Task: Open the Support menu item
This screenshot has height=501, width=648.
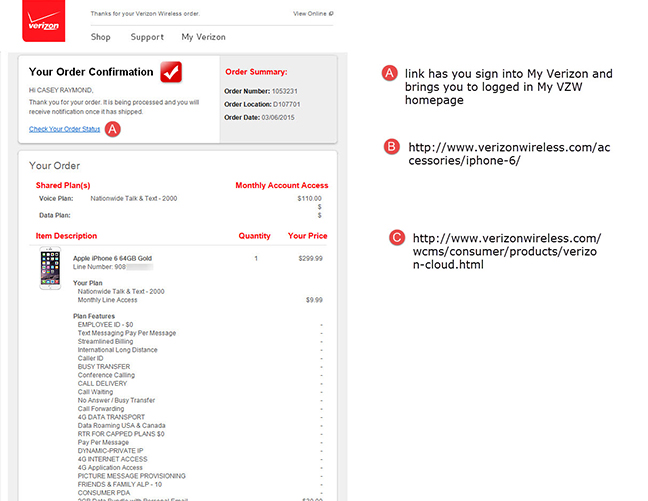Action: 147,37
